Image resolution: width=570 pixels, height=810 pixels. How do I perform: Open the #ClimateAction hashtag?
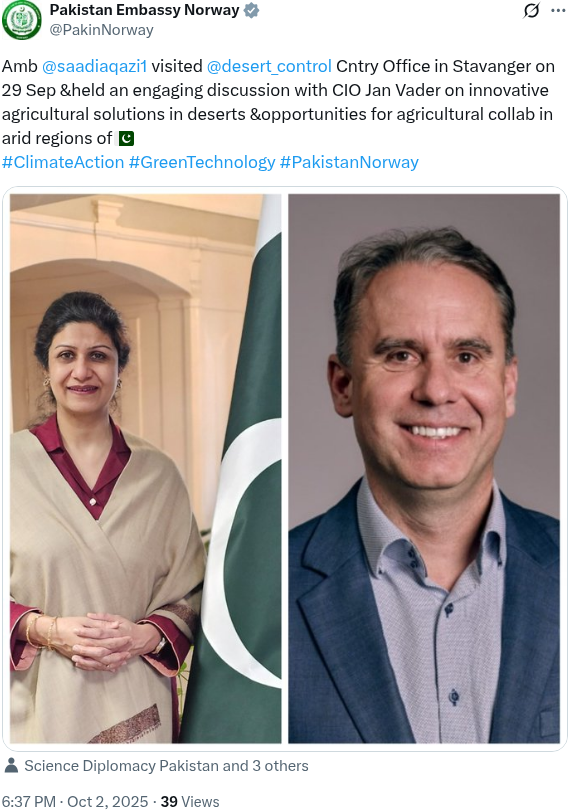(x=63, y=162)
